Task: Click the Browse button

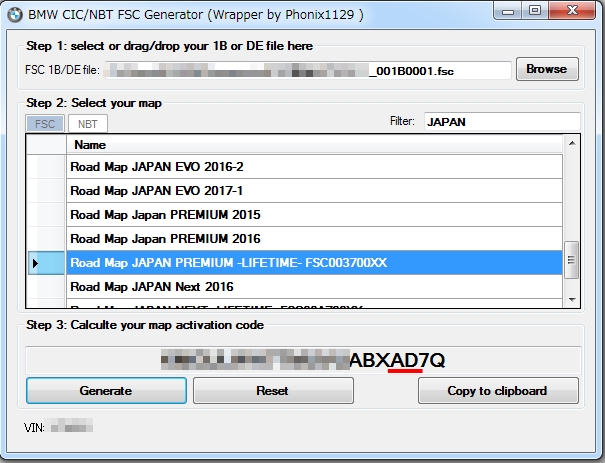Action: (547, 69)
